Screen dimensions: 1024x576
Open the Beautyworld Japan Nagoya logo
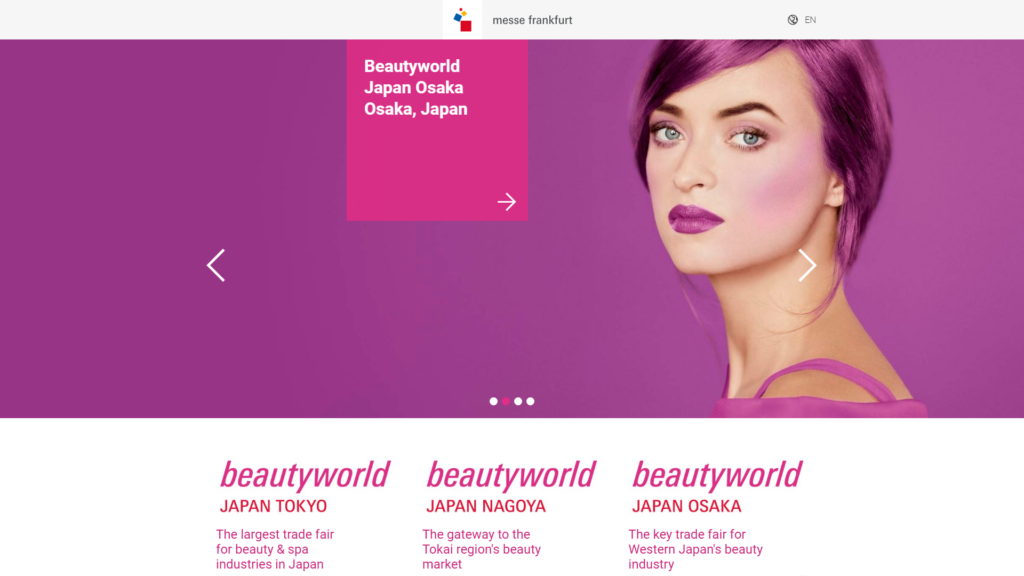[x=511, y=487]
